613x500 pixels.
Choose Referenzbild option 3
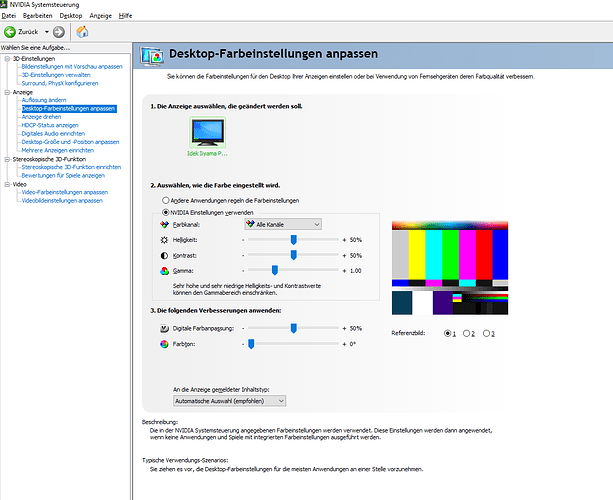(x=487, y=333)
